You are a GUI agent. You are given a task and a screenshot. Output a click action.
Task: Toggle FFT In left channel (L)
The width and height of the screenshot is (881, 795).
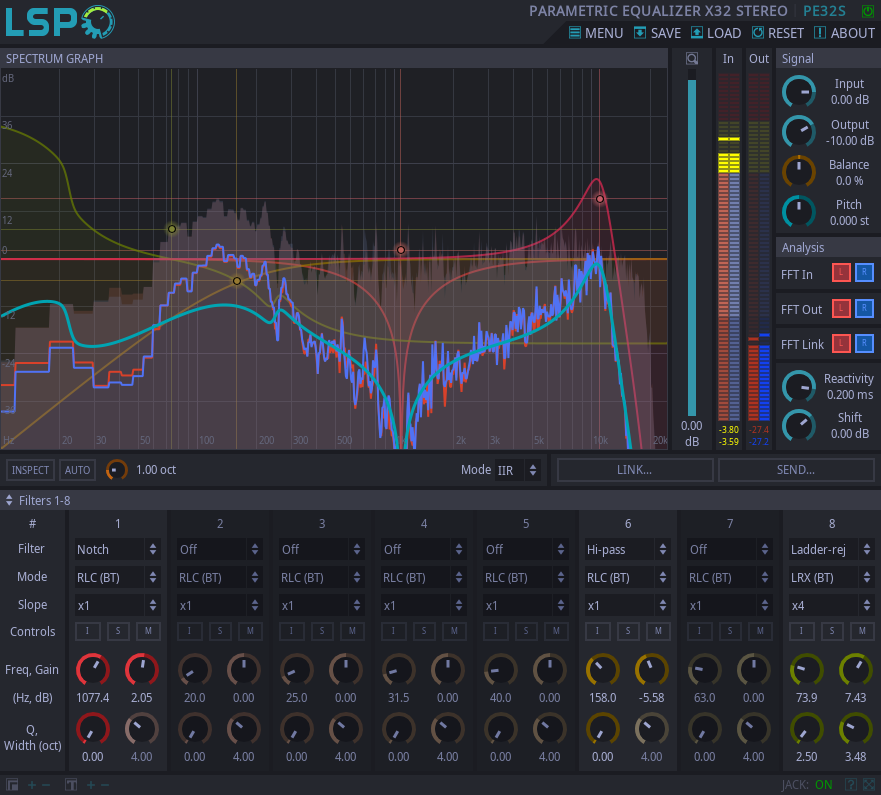click(x=841, y=273)
